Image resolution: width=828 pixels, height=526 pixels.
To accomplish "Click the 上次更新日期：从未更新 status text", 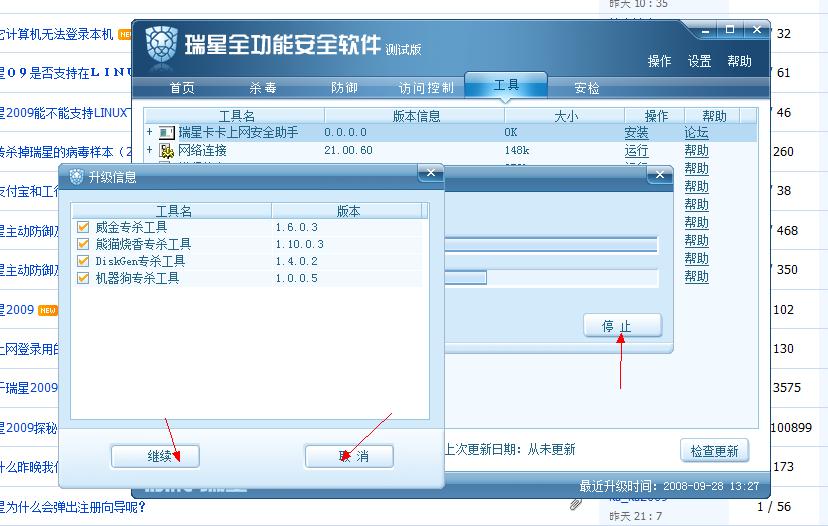I will (510, 449).
